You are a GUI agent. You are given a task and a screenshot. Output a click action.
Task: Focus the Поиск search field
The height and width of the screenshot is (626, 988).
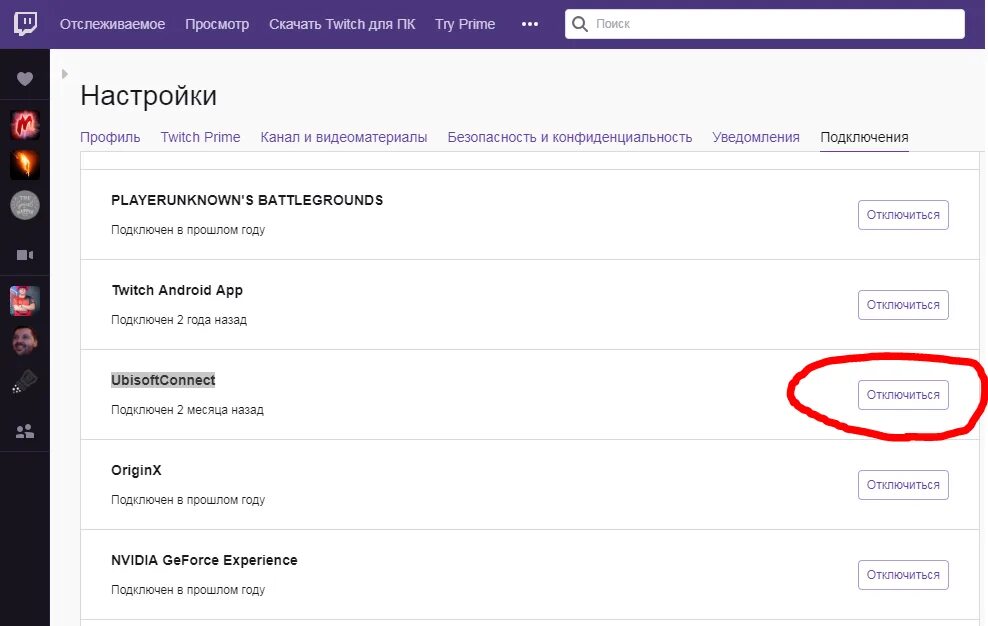point(765,24)
